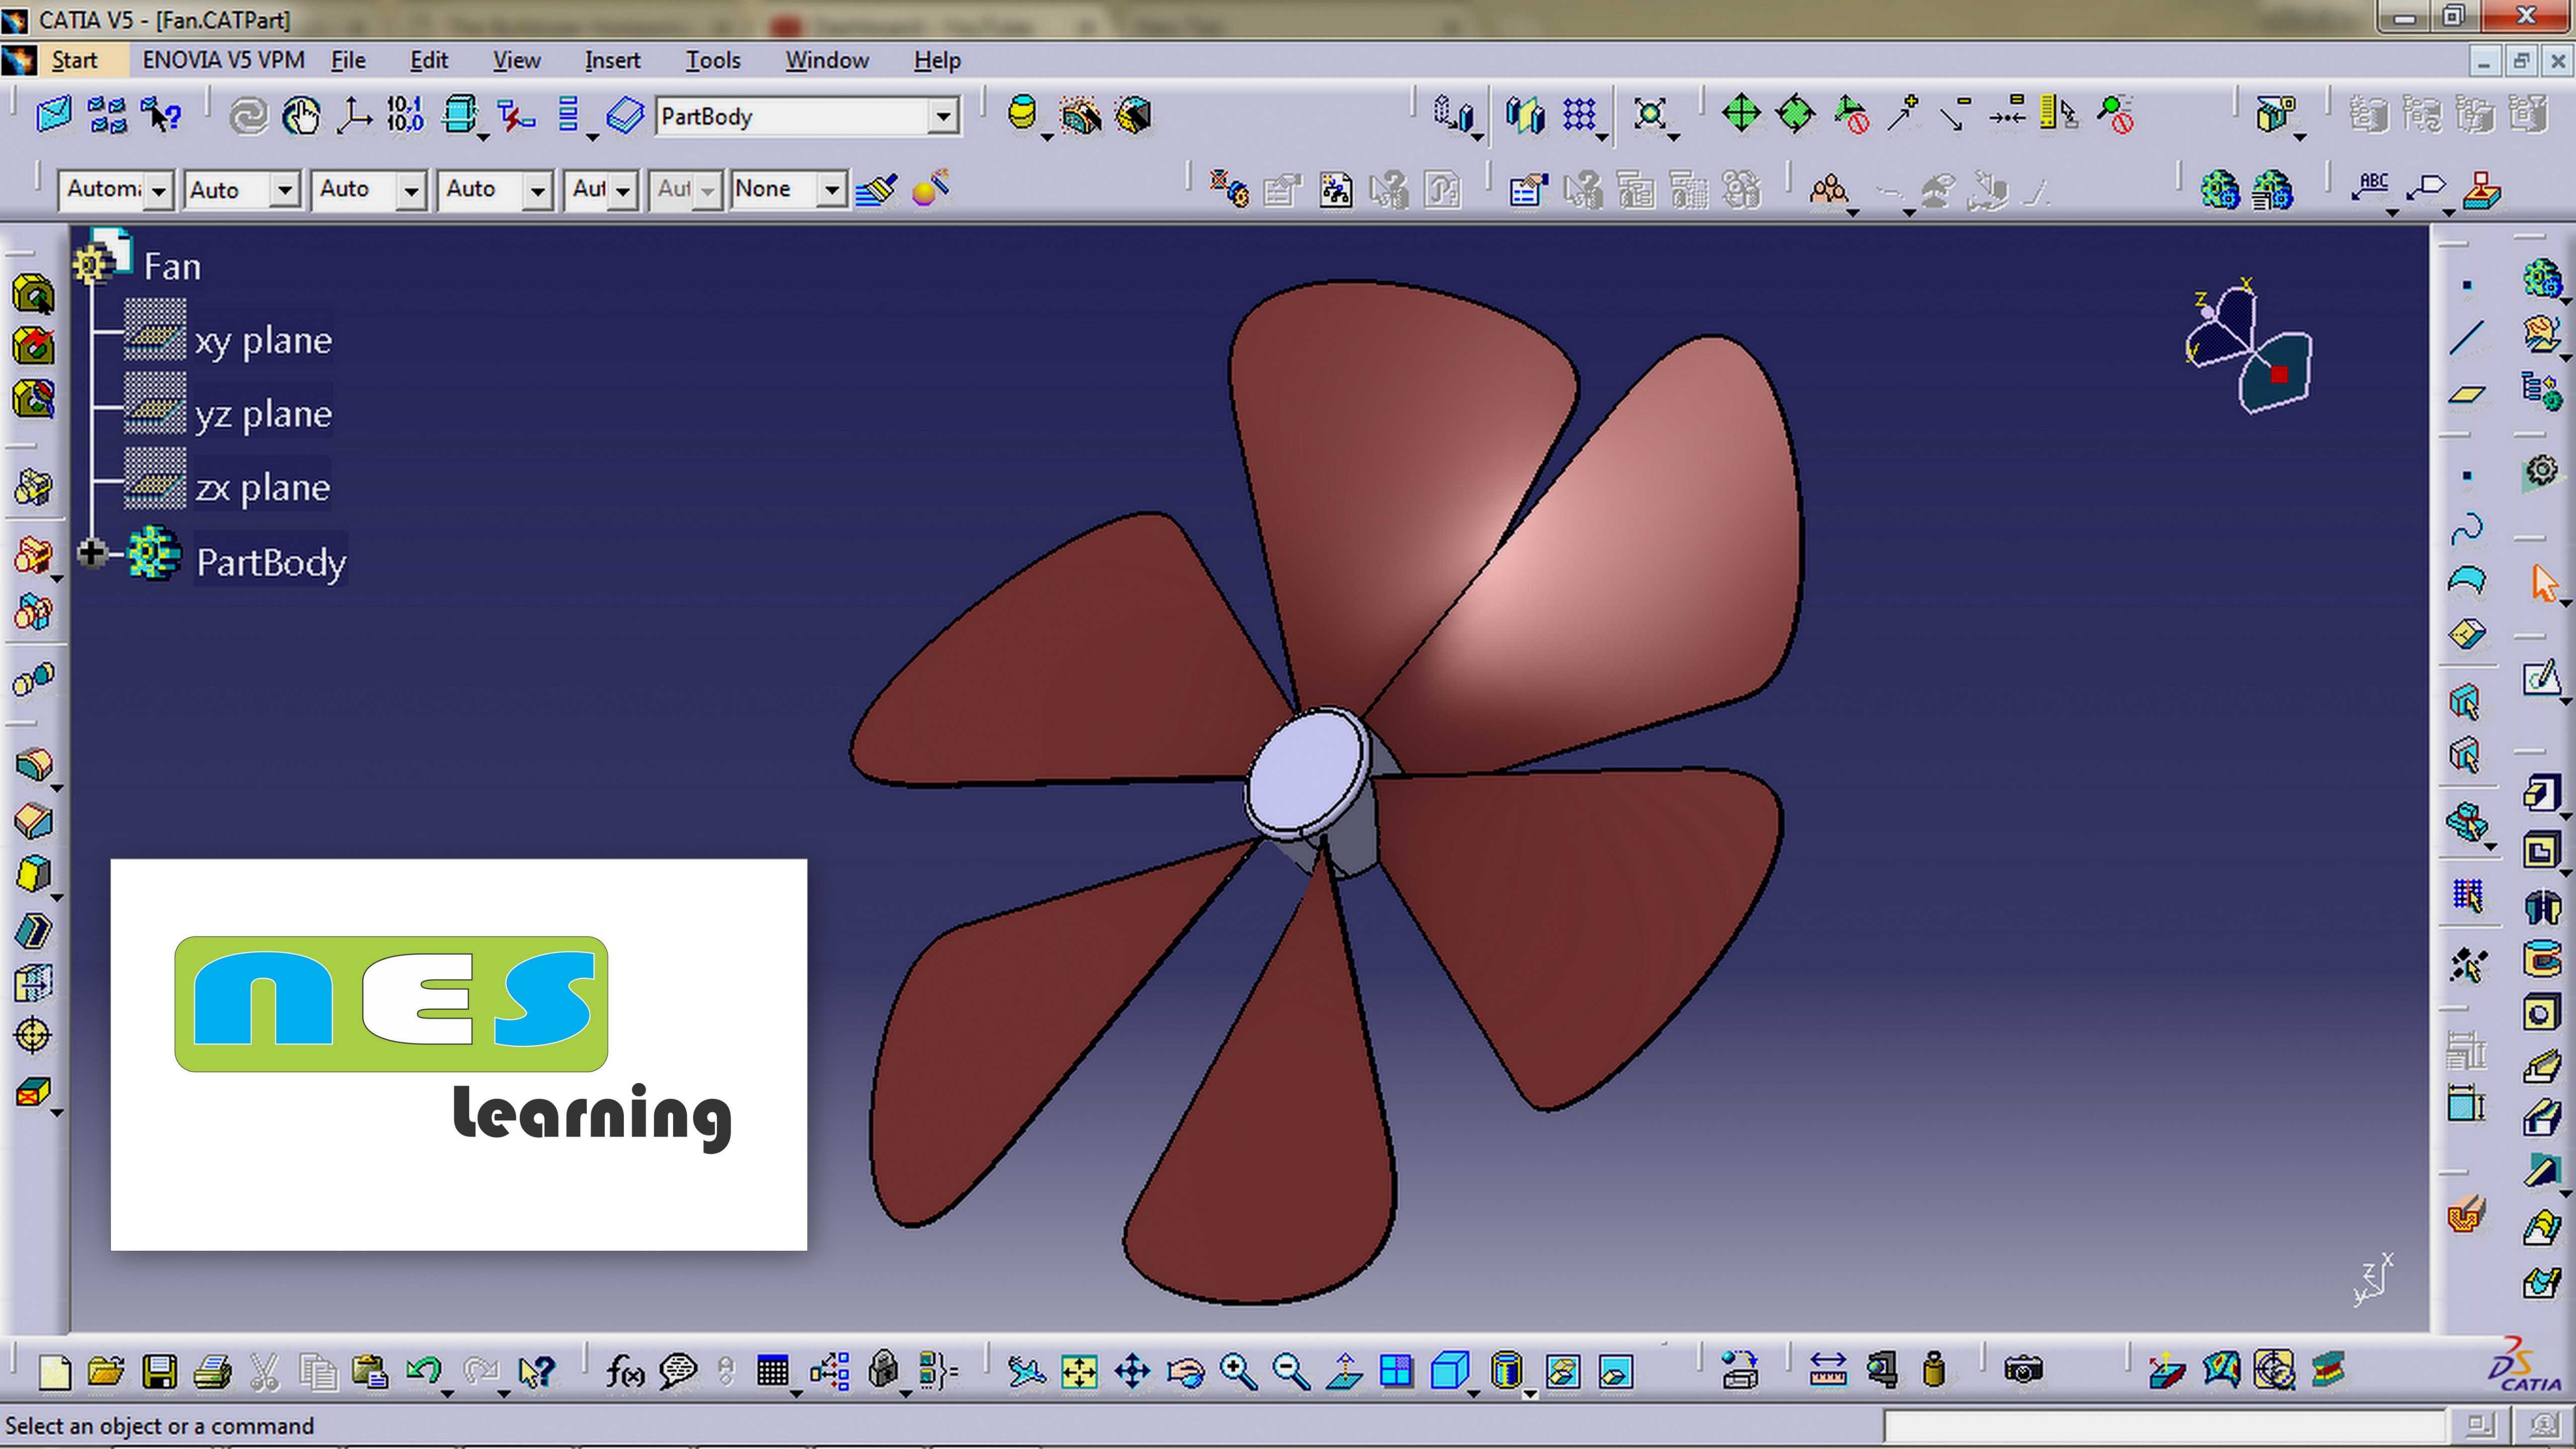Click the Normal View icon
Image resolution: width=2576 pixels, height=1449 pixels.
pos(1344,1372)
